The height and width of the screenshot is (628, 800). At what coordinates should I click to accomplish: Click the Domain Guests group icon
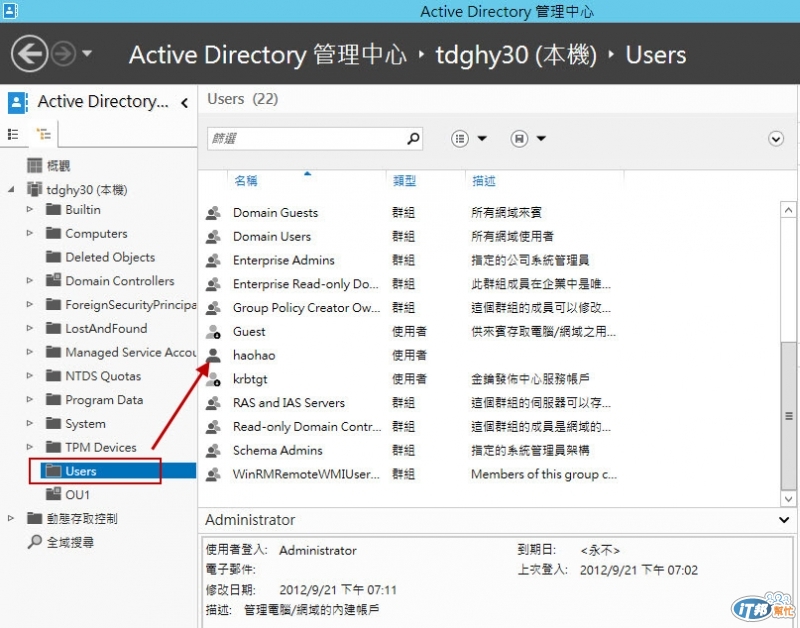(x=213, y=213)
